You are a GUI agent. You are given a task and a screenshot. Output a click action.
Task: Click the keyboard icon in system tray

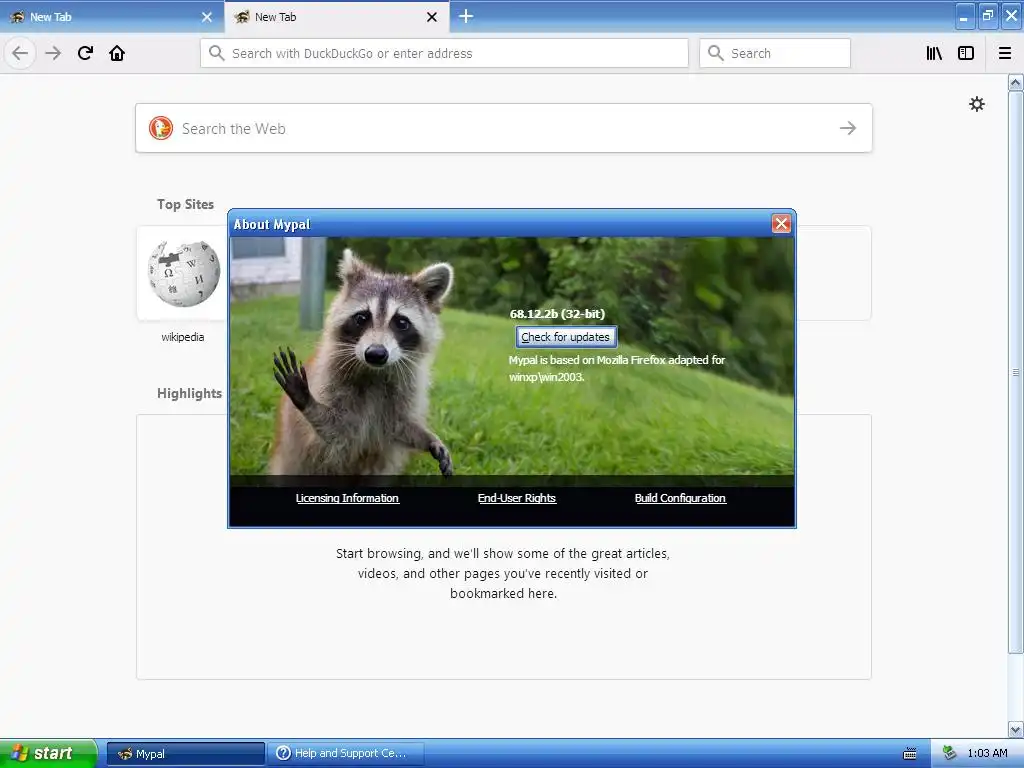(x=910, y=754)
